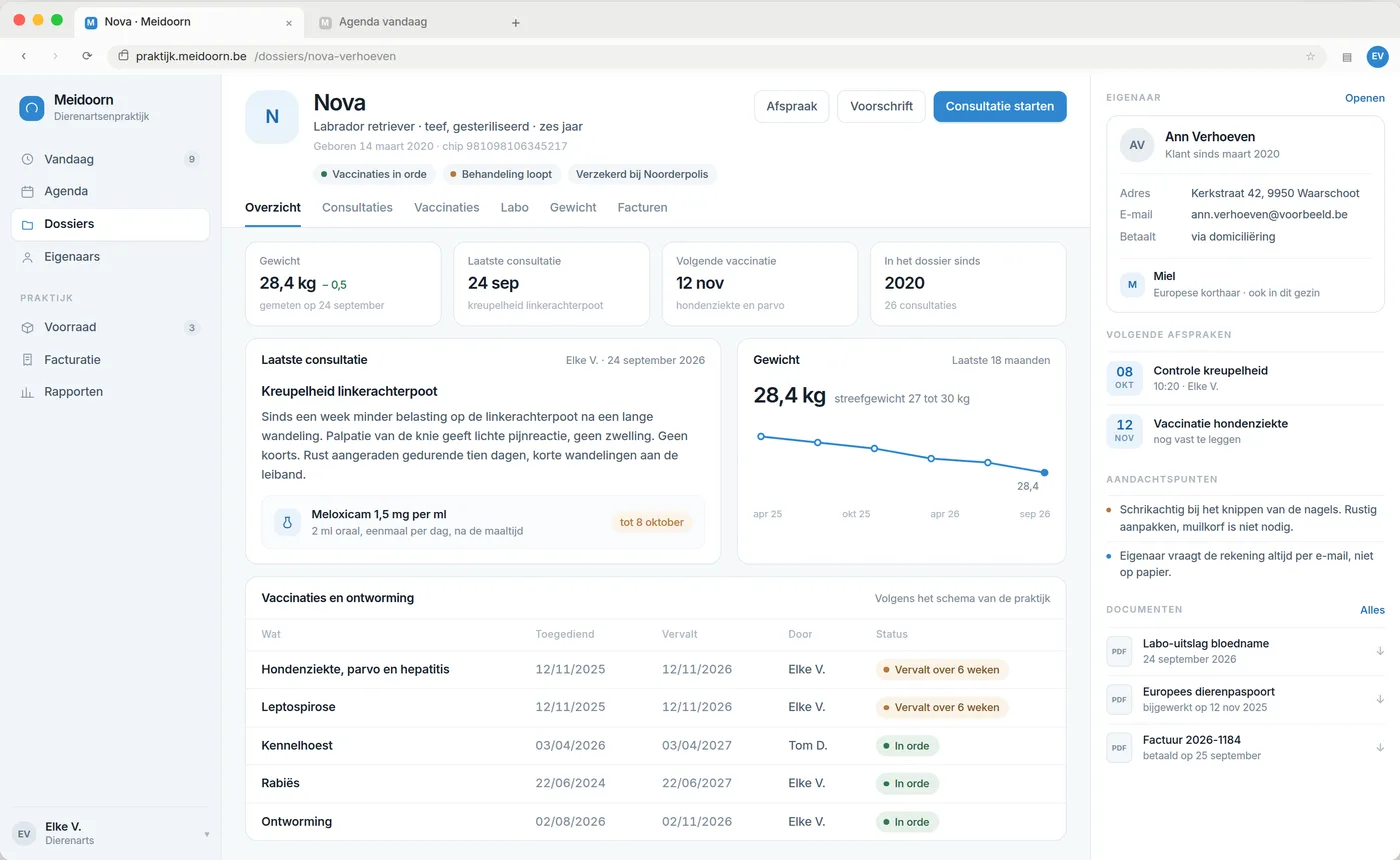Open the owner via Openen link
1400x860 pixels.
[x=1365, y=98]
